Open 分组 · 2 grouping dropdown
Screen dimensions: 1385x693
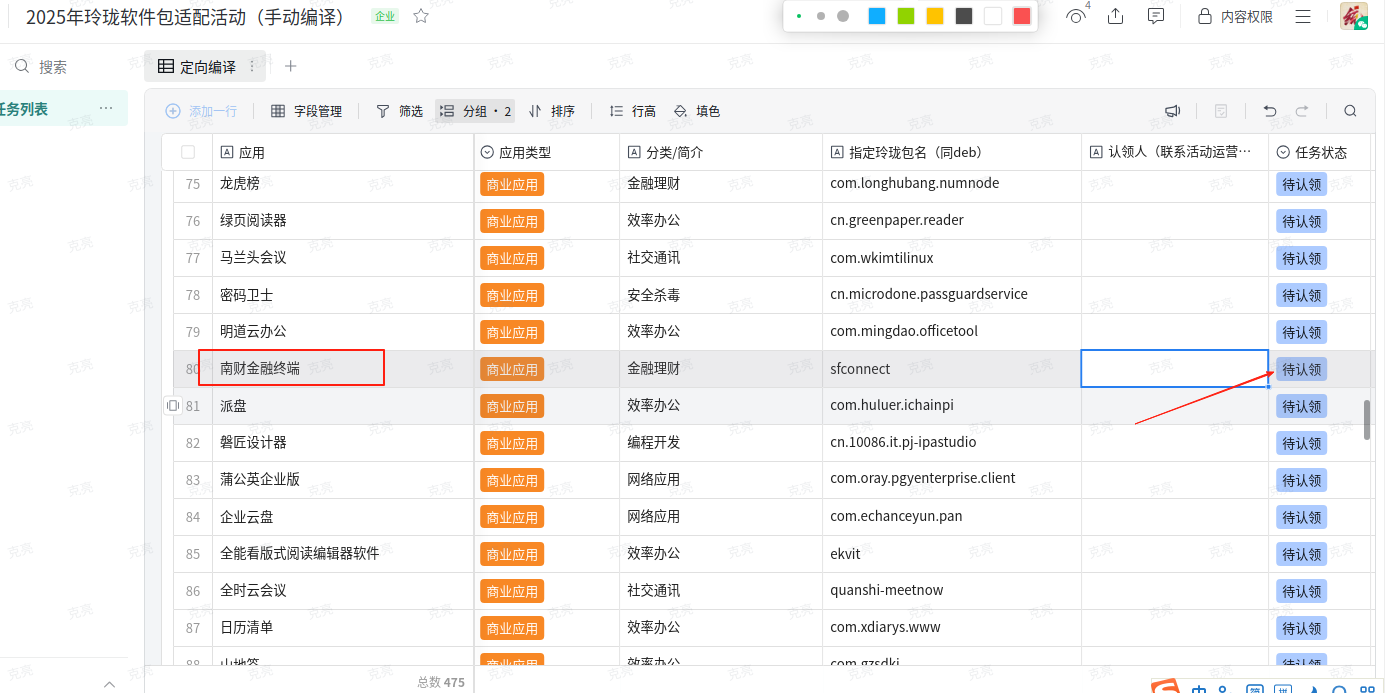coord(475,111)
